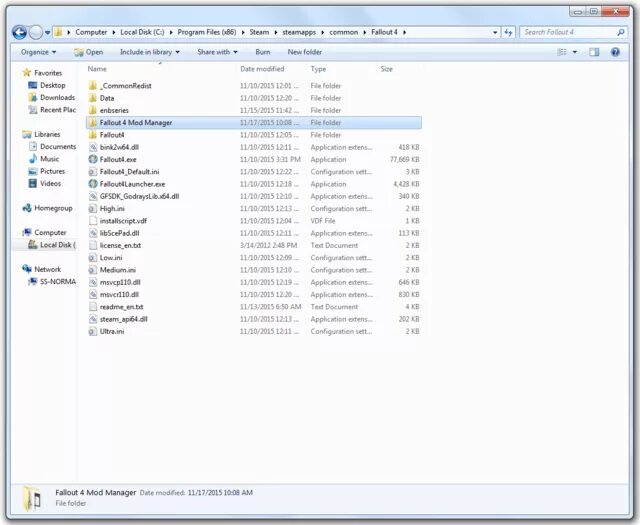The height and width of the screenshot is (525, 640).
Task: Open address bar previous locations dropdown
Action: tap(495, 32)
